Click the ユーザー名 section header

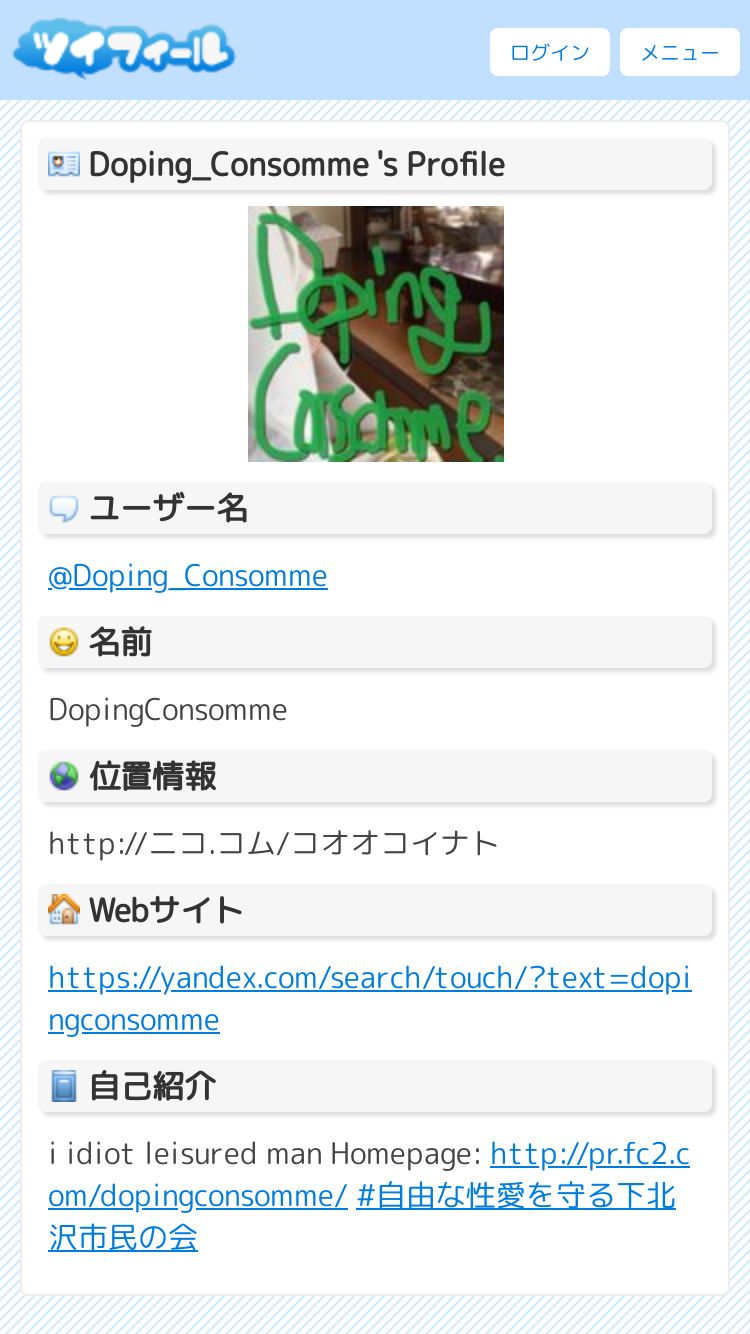[376, 509]
